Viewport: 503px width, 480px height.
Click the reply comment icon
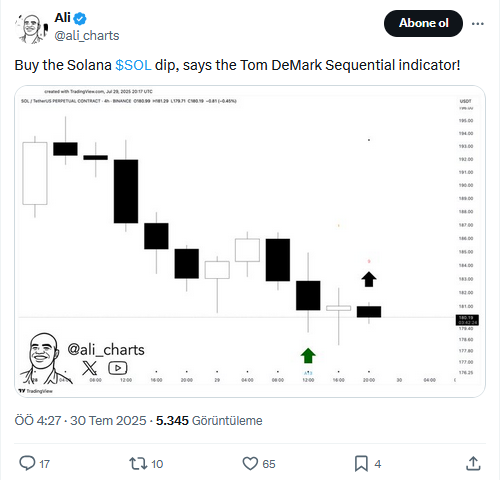(x=27, y=463)
